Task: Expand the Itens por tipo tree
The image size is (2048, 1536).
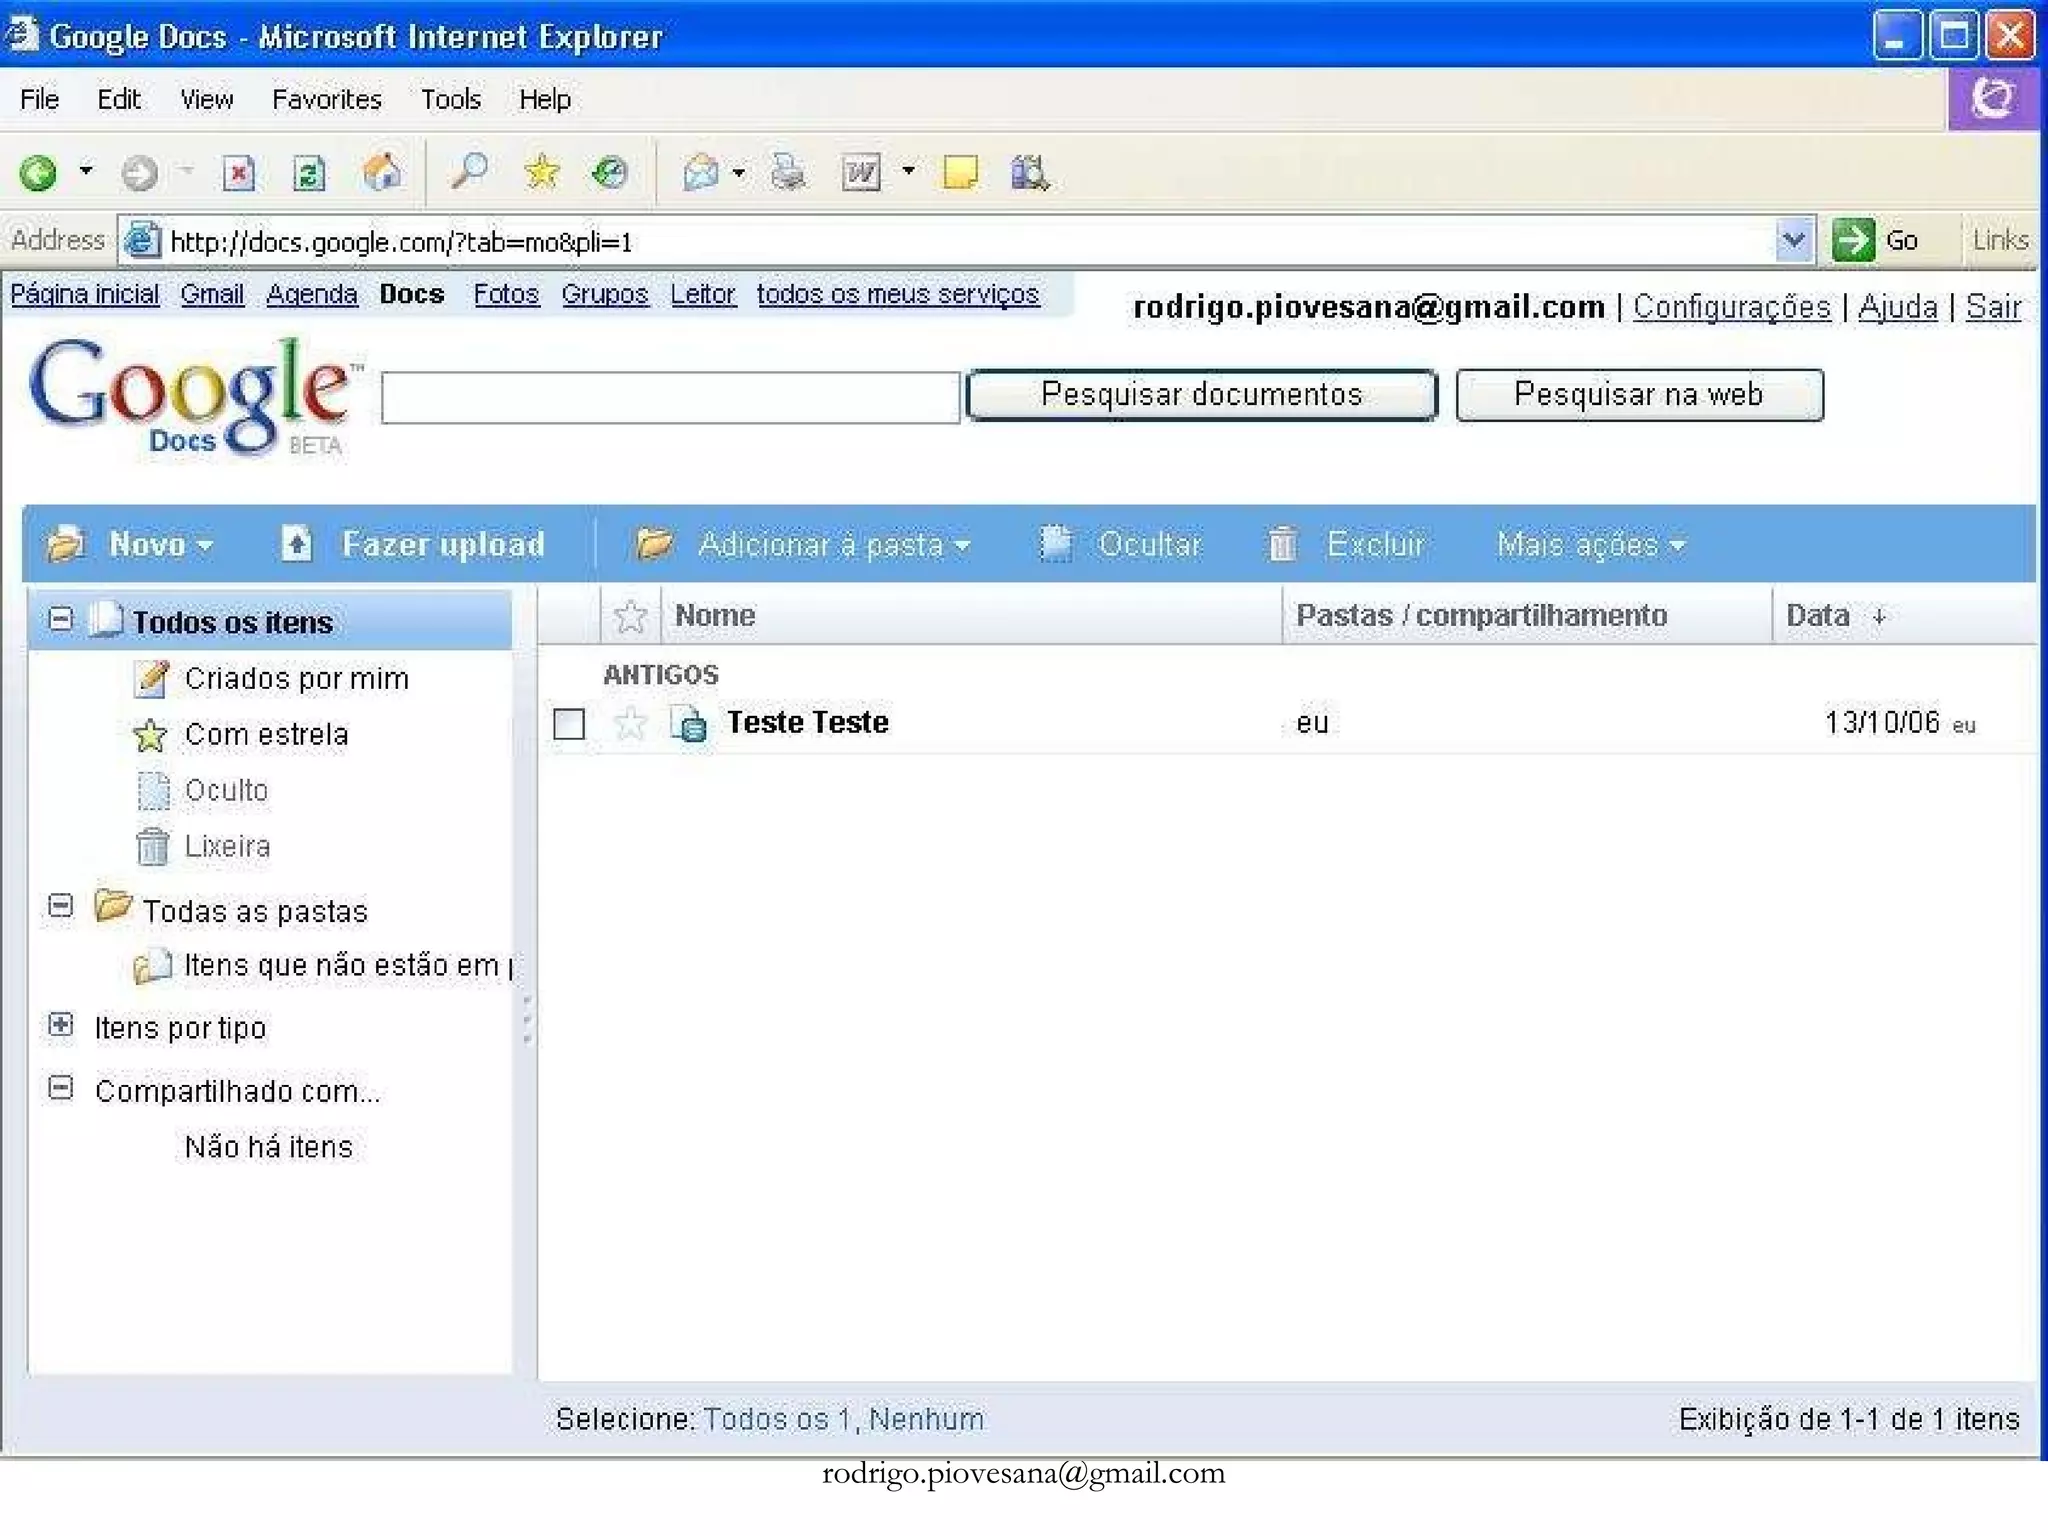Action: [x=61, y=1025]
